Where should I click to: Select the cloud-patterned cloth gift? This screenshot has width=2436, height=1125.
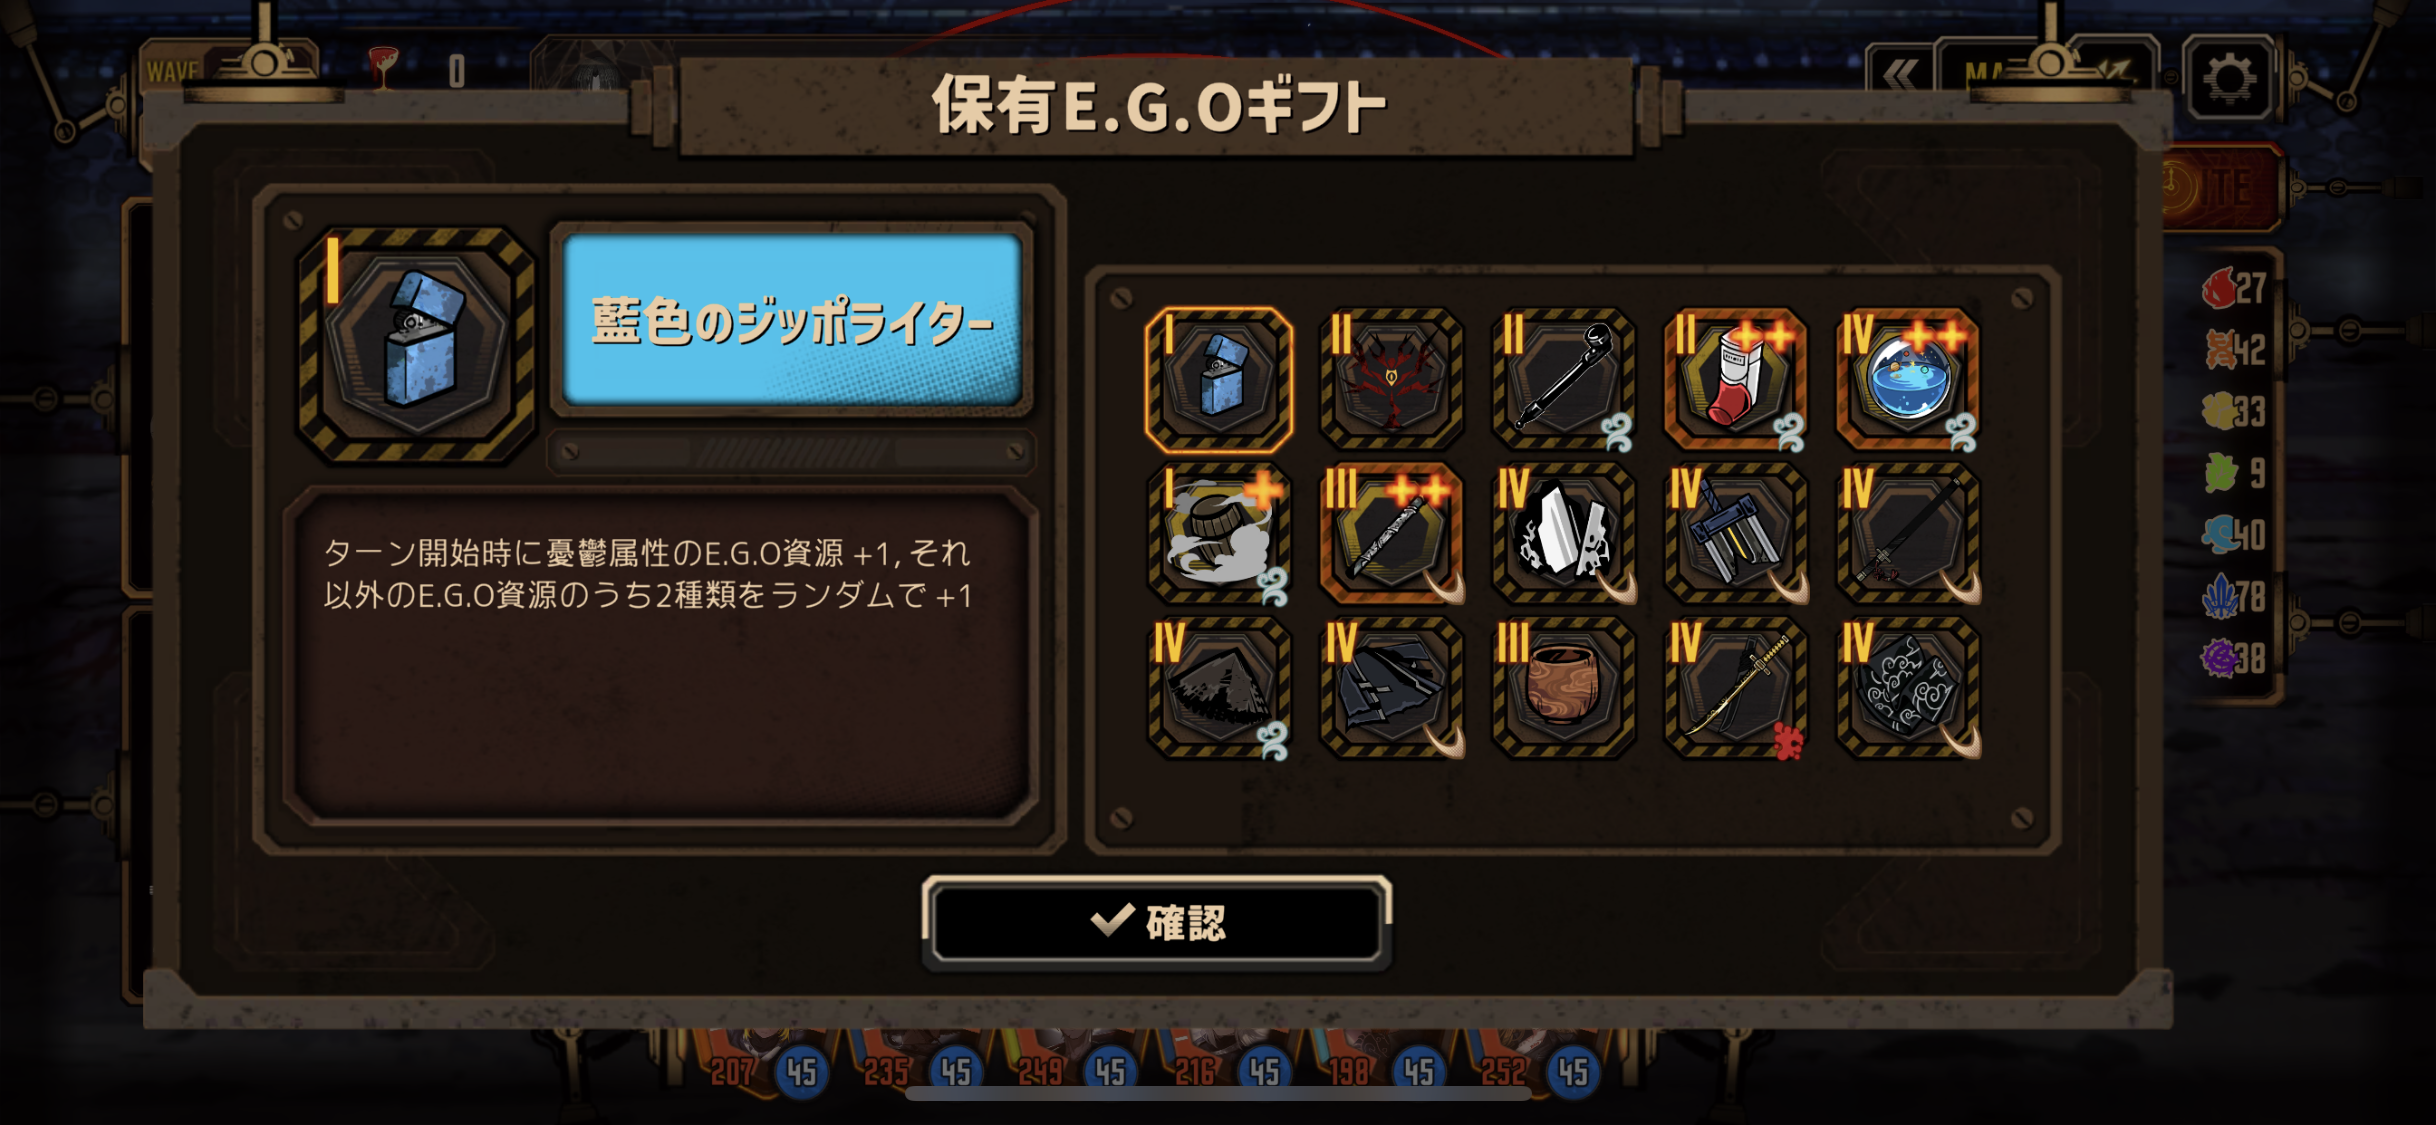[1908, 688]
